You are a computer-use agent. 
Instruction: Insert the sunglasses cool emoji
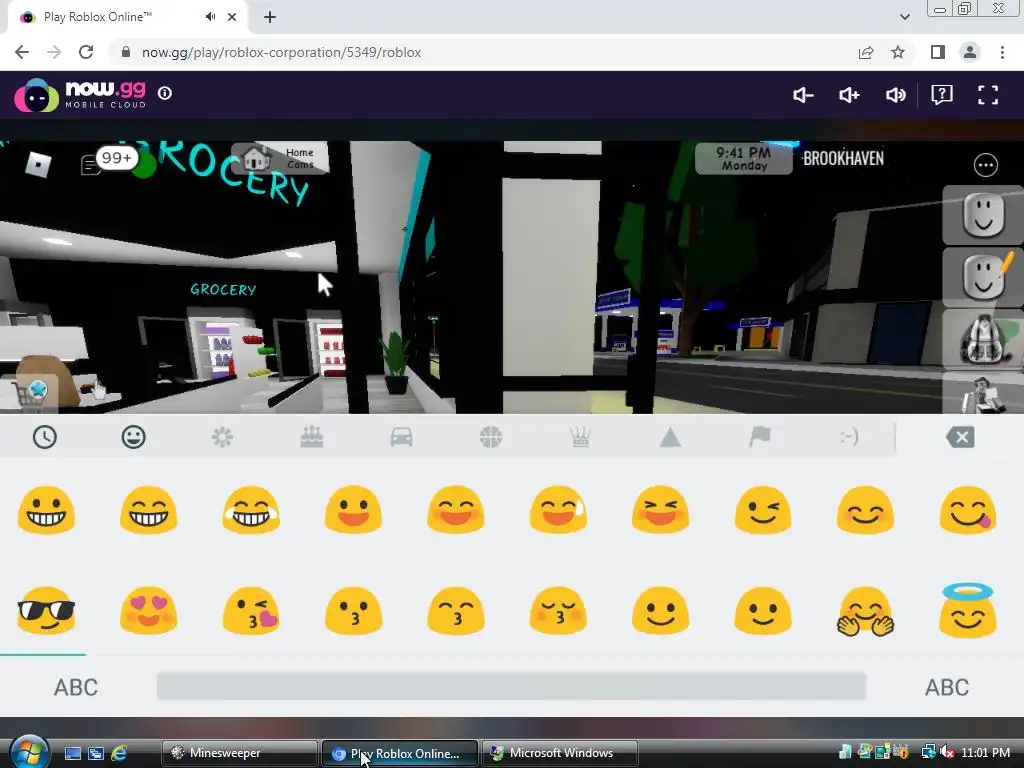click(x=46, y=611)
